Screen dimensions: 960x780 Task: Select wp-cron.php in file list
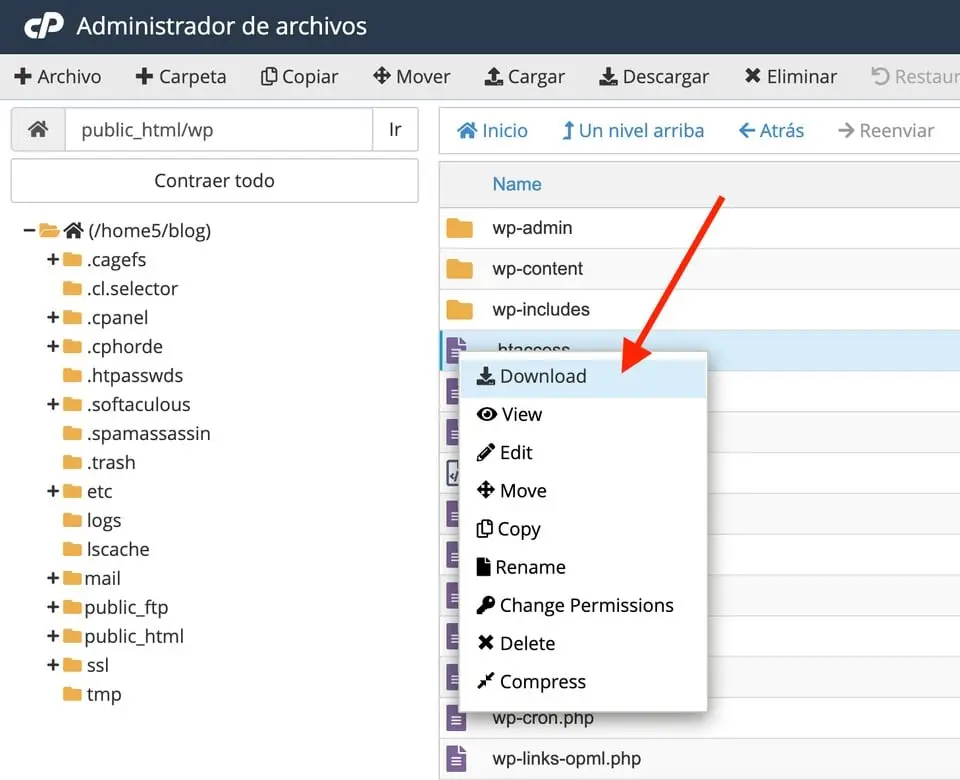pyautogui.click(x=543, y=718)
